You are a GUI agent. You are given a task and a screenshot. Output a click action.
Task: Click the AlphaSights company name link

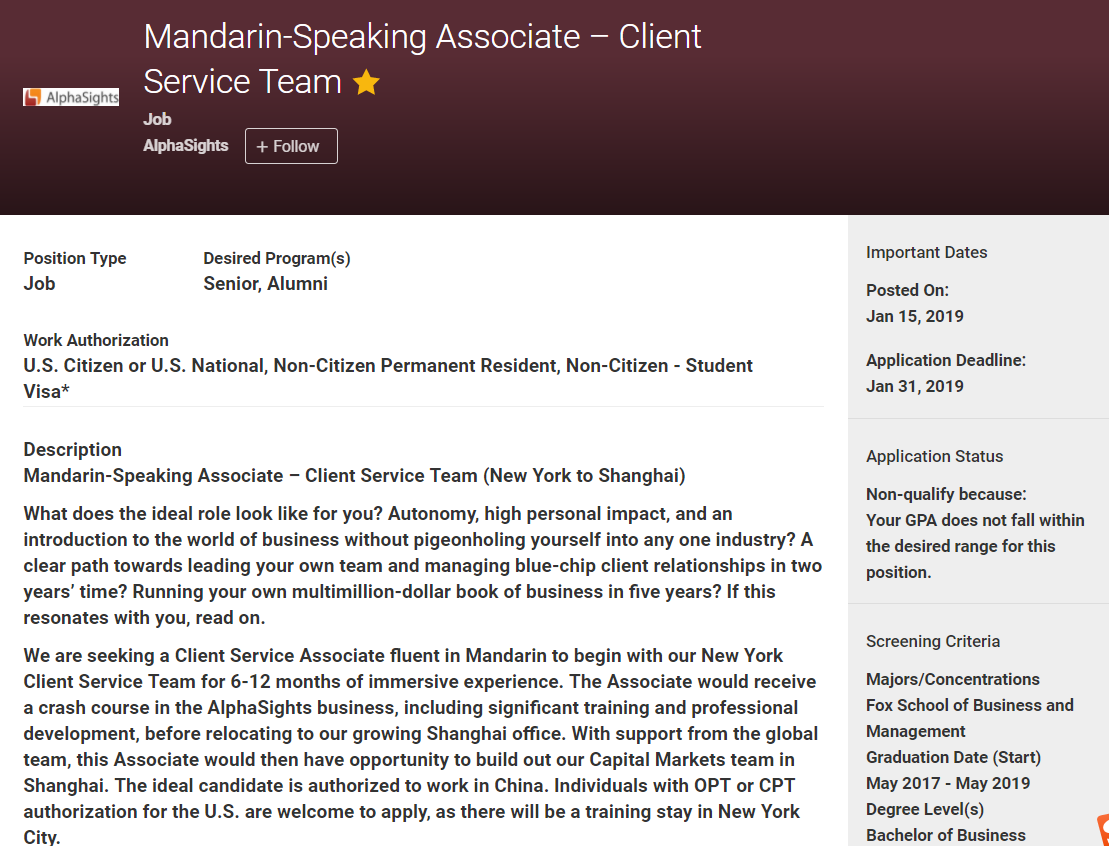[186, 146]
